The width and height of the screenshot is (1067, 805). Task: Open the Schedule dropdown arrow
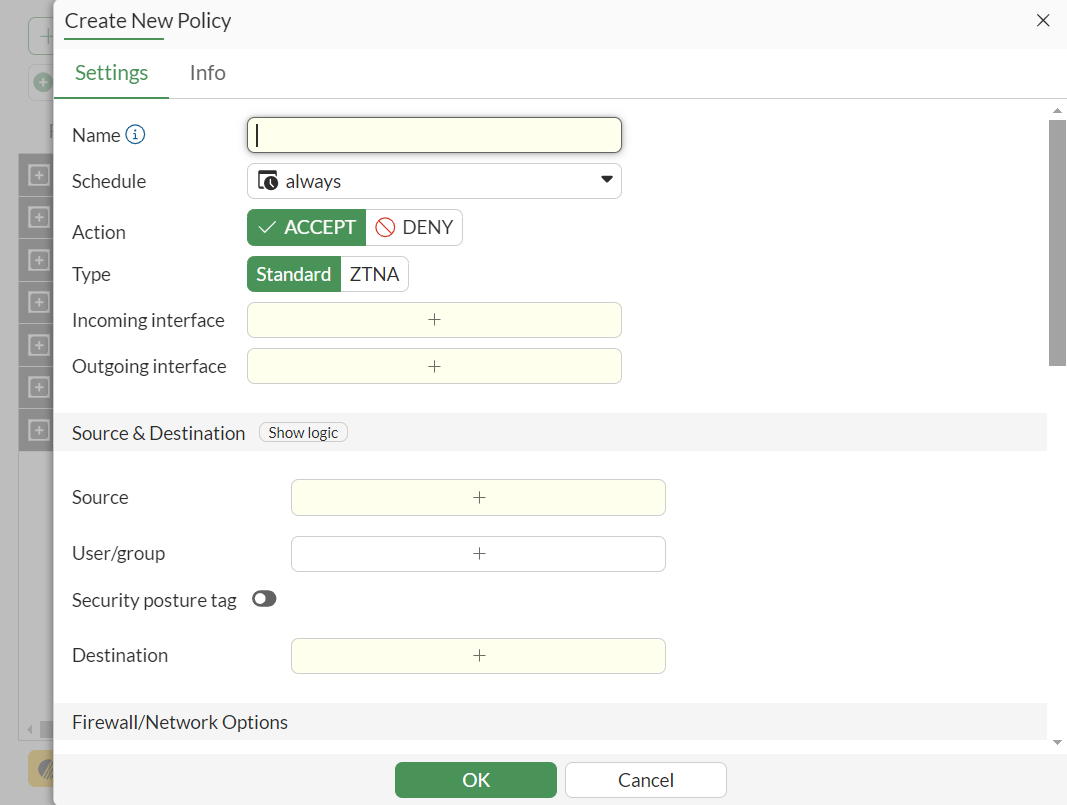(x=606, y=180)
